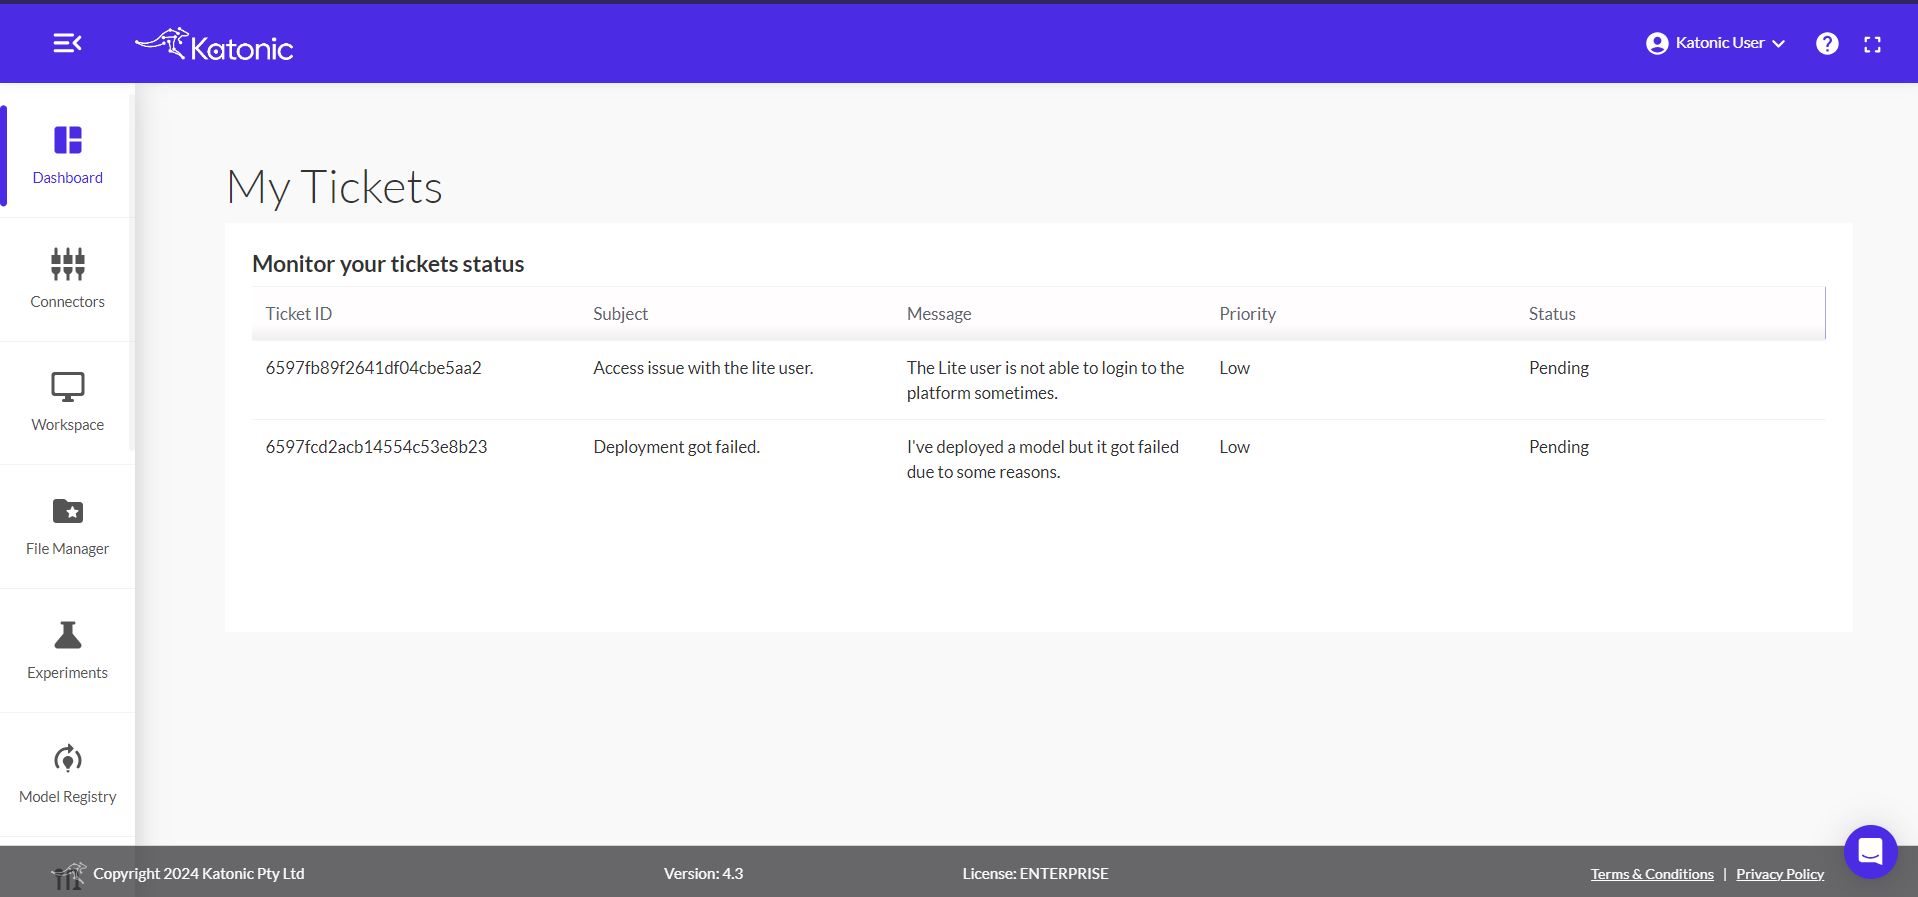Open the Experiments flask icon
The width and height of the screenshot is (1918, 897).
pyautogui.click(x=68, y=635)
